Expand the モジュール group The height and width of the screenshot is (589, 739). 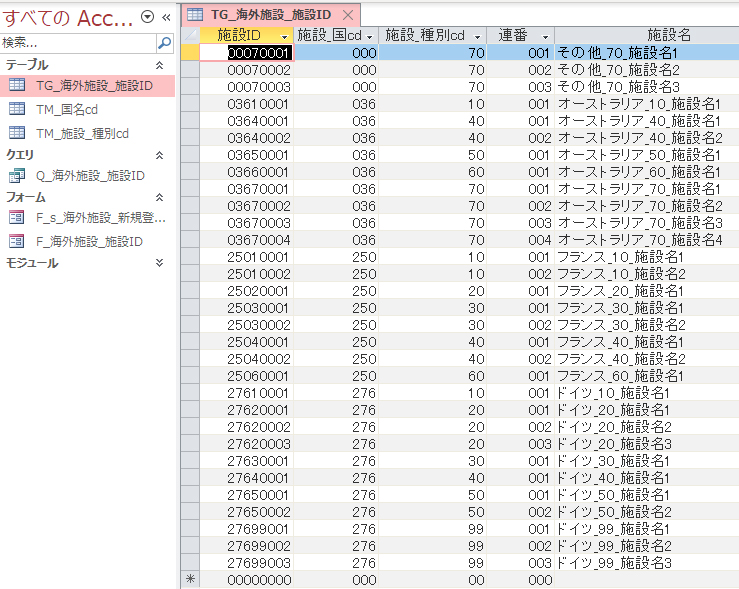tap(159, 263)
